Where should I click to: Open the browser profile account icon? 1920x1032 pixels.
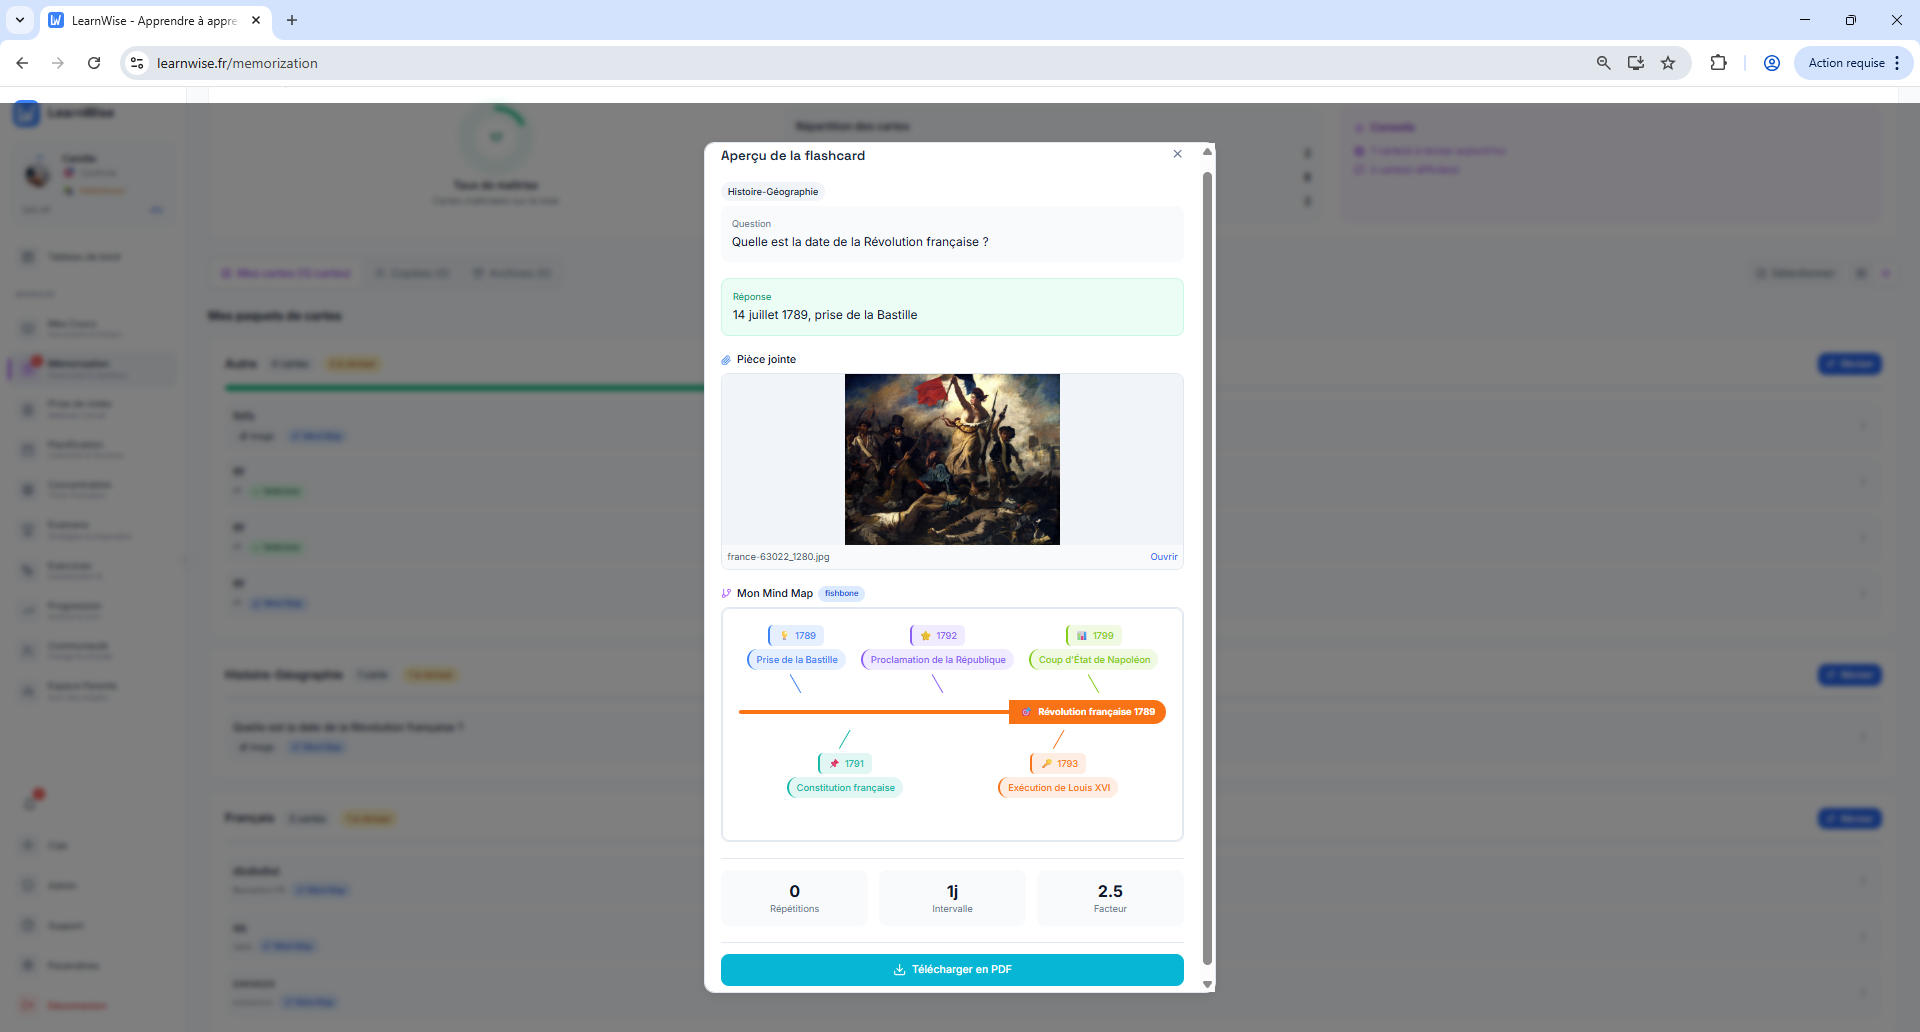point(1771,63)
